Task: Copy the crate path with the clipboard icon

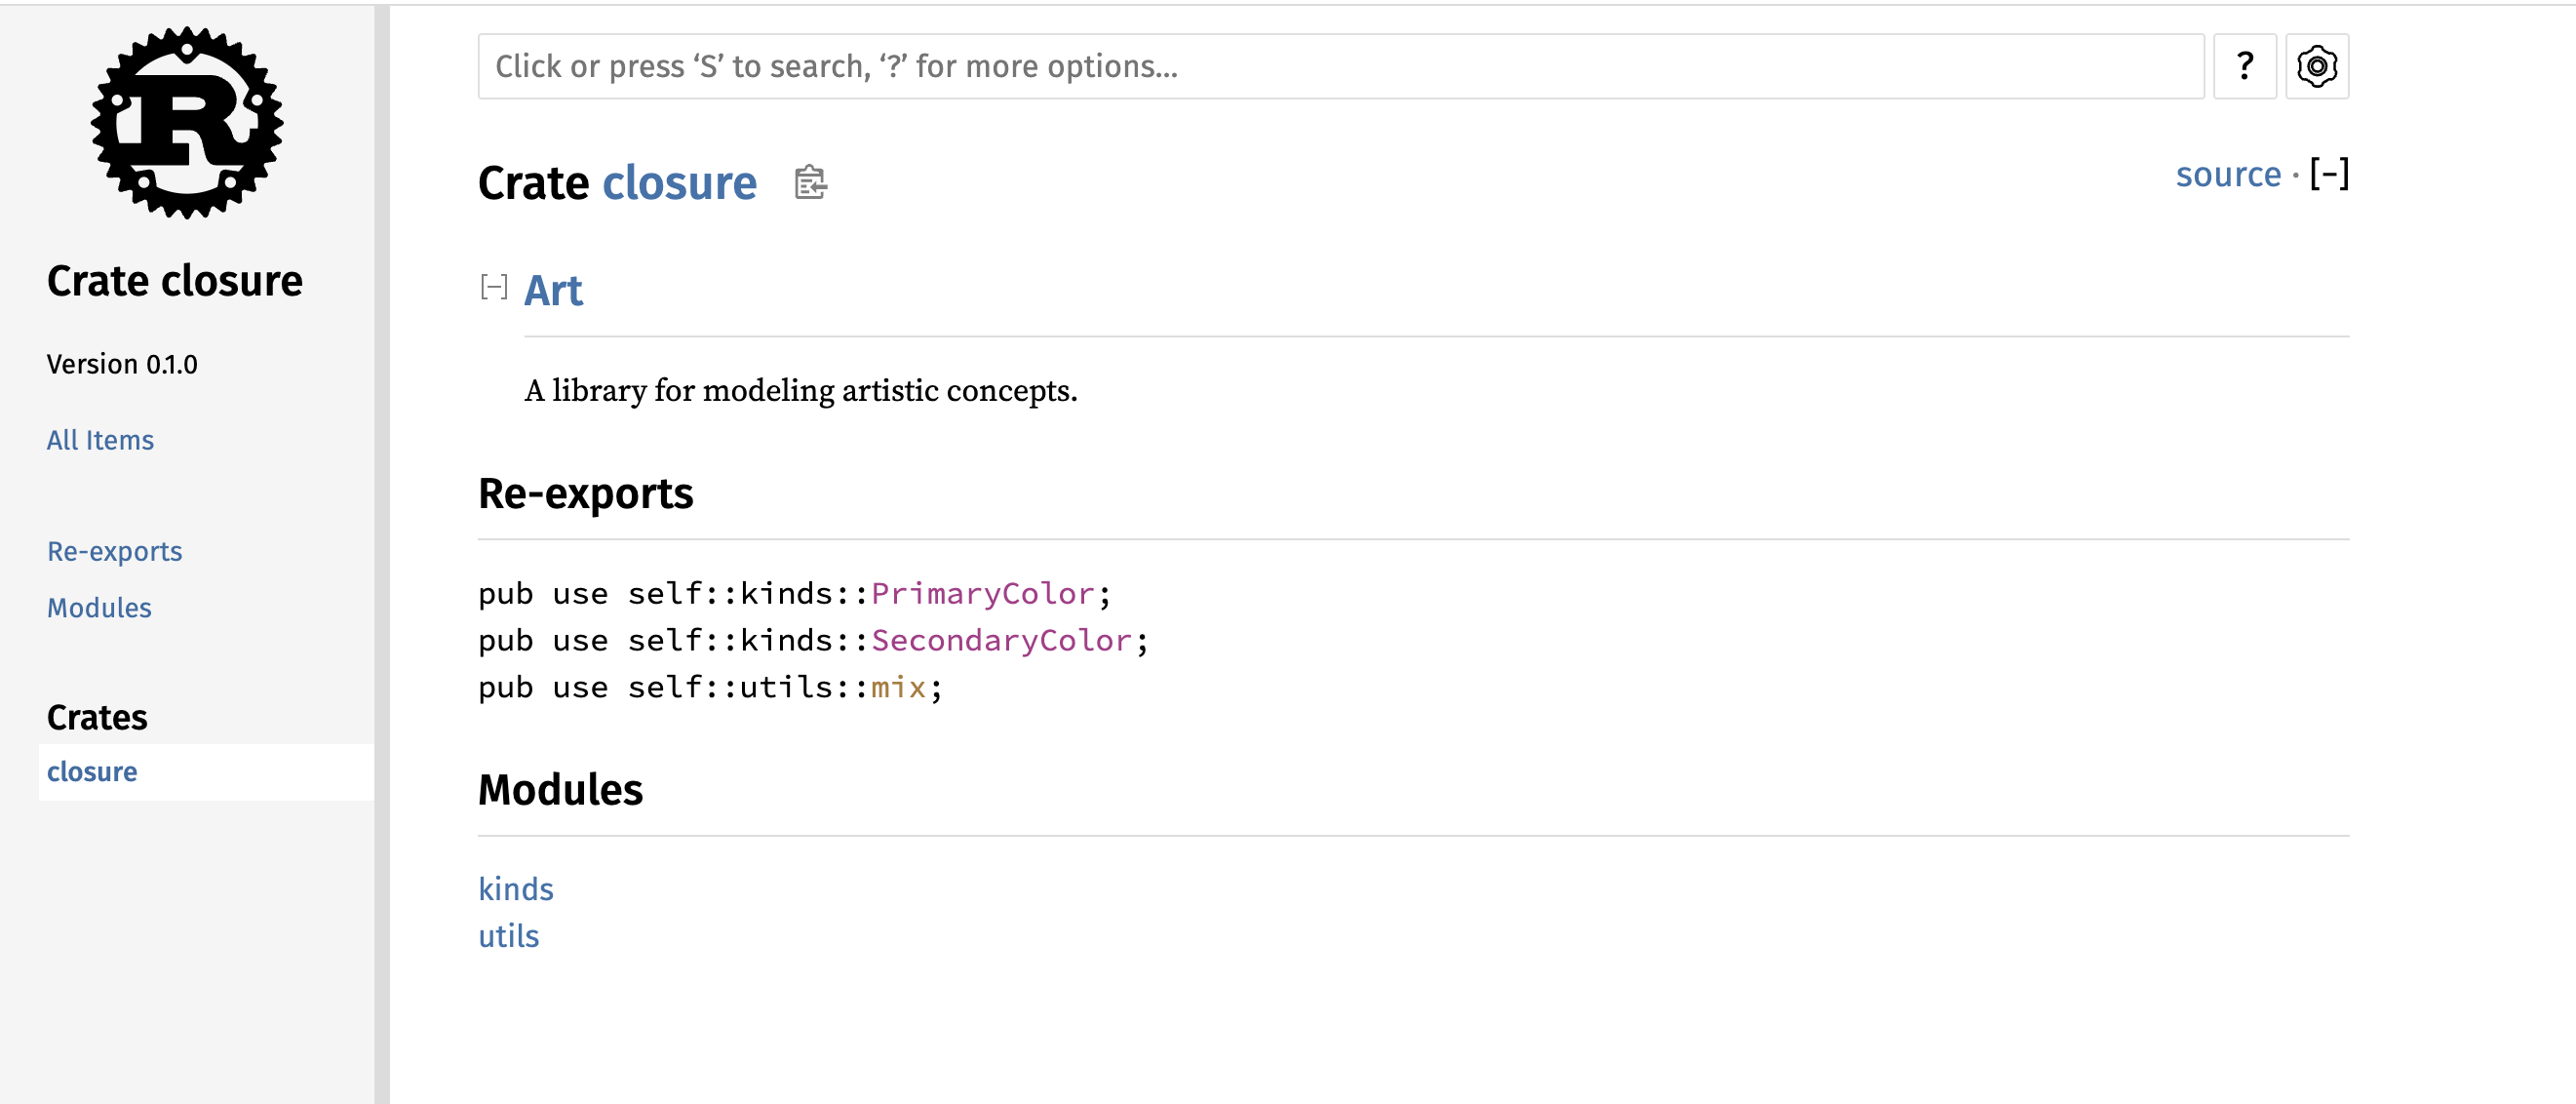Action: [810, 183]
